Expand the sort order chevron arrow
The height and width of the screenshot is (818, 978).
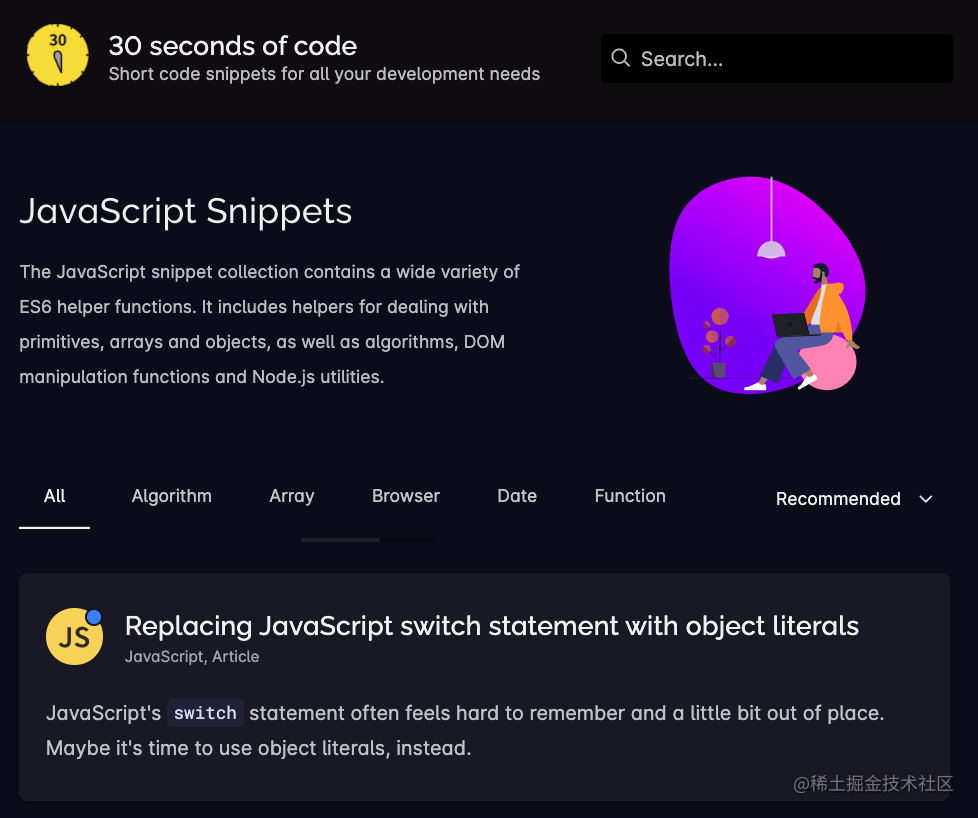click(925, 499)
